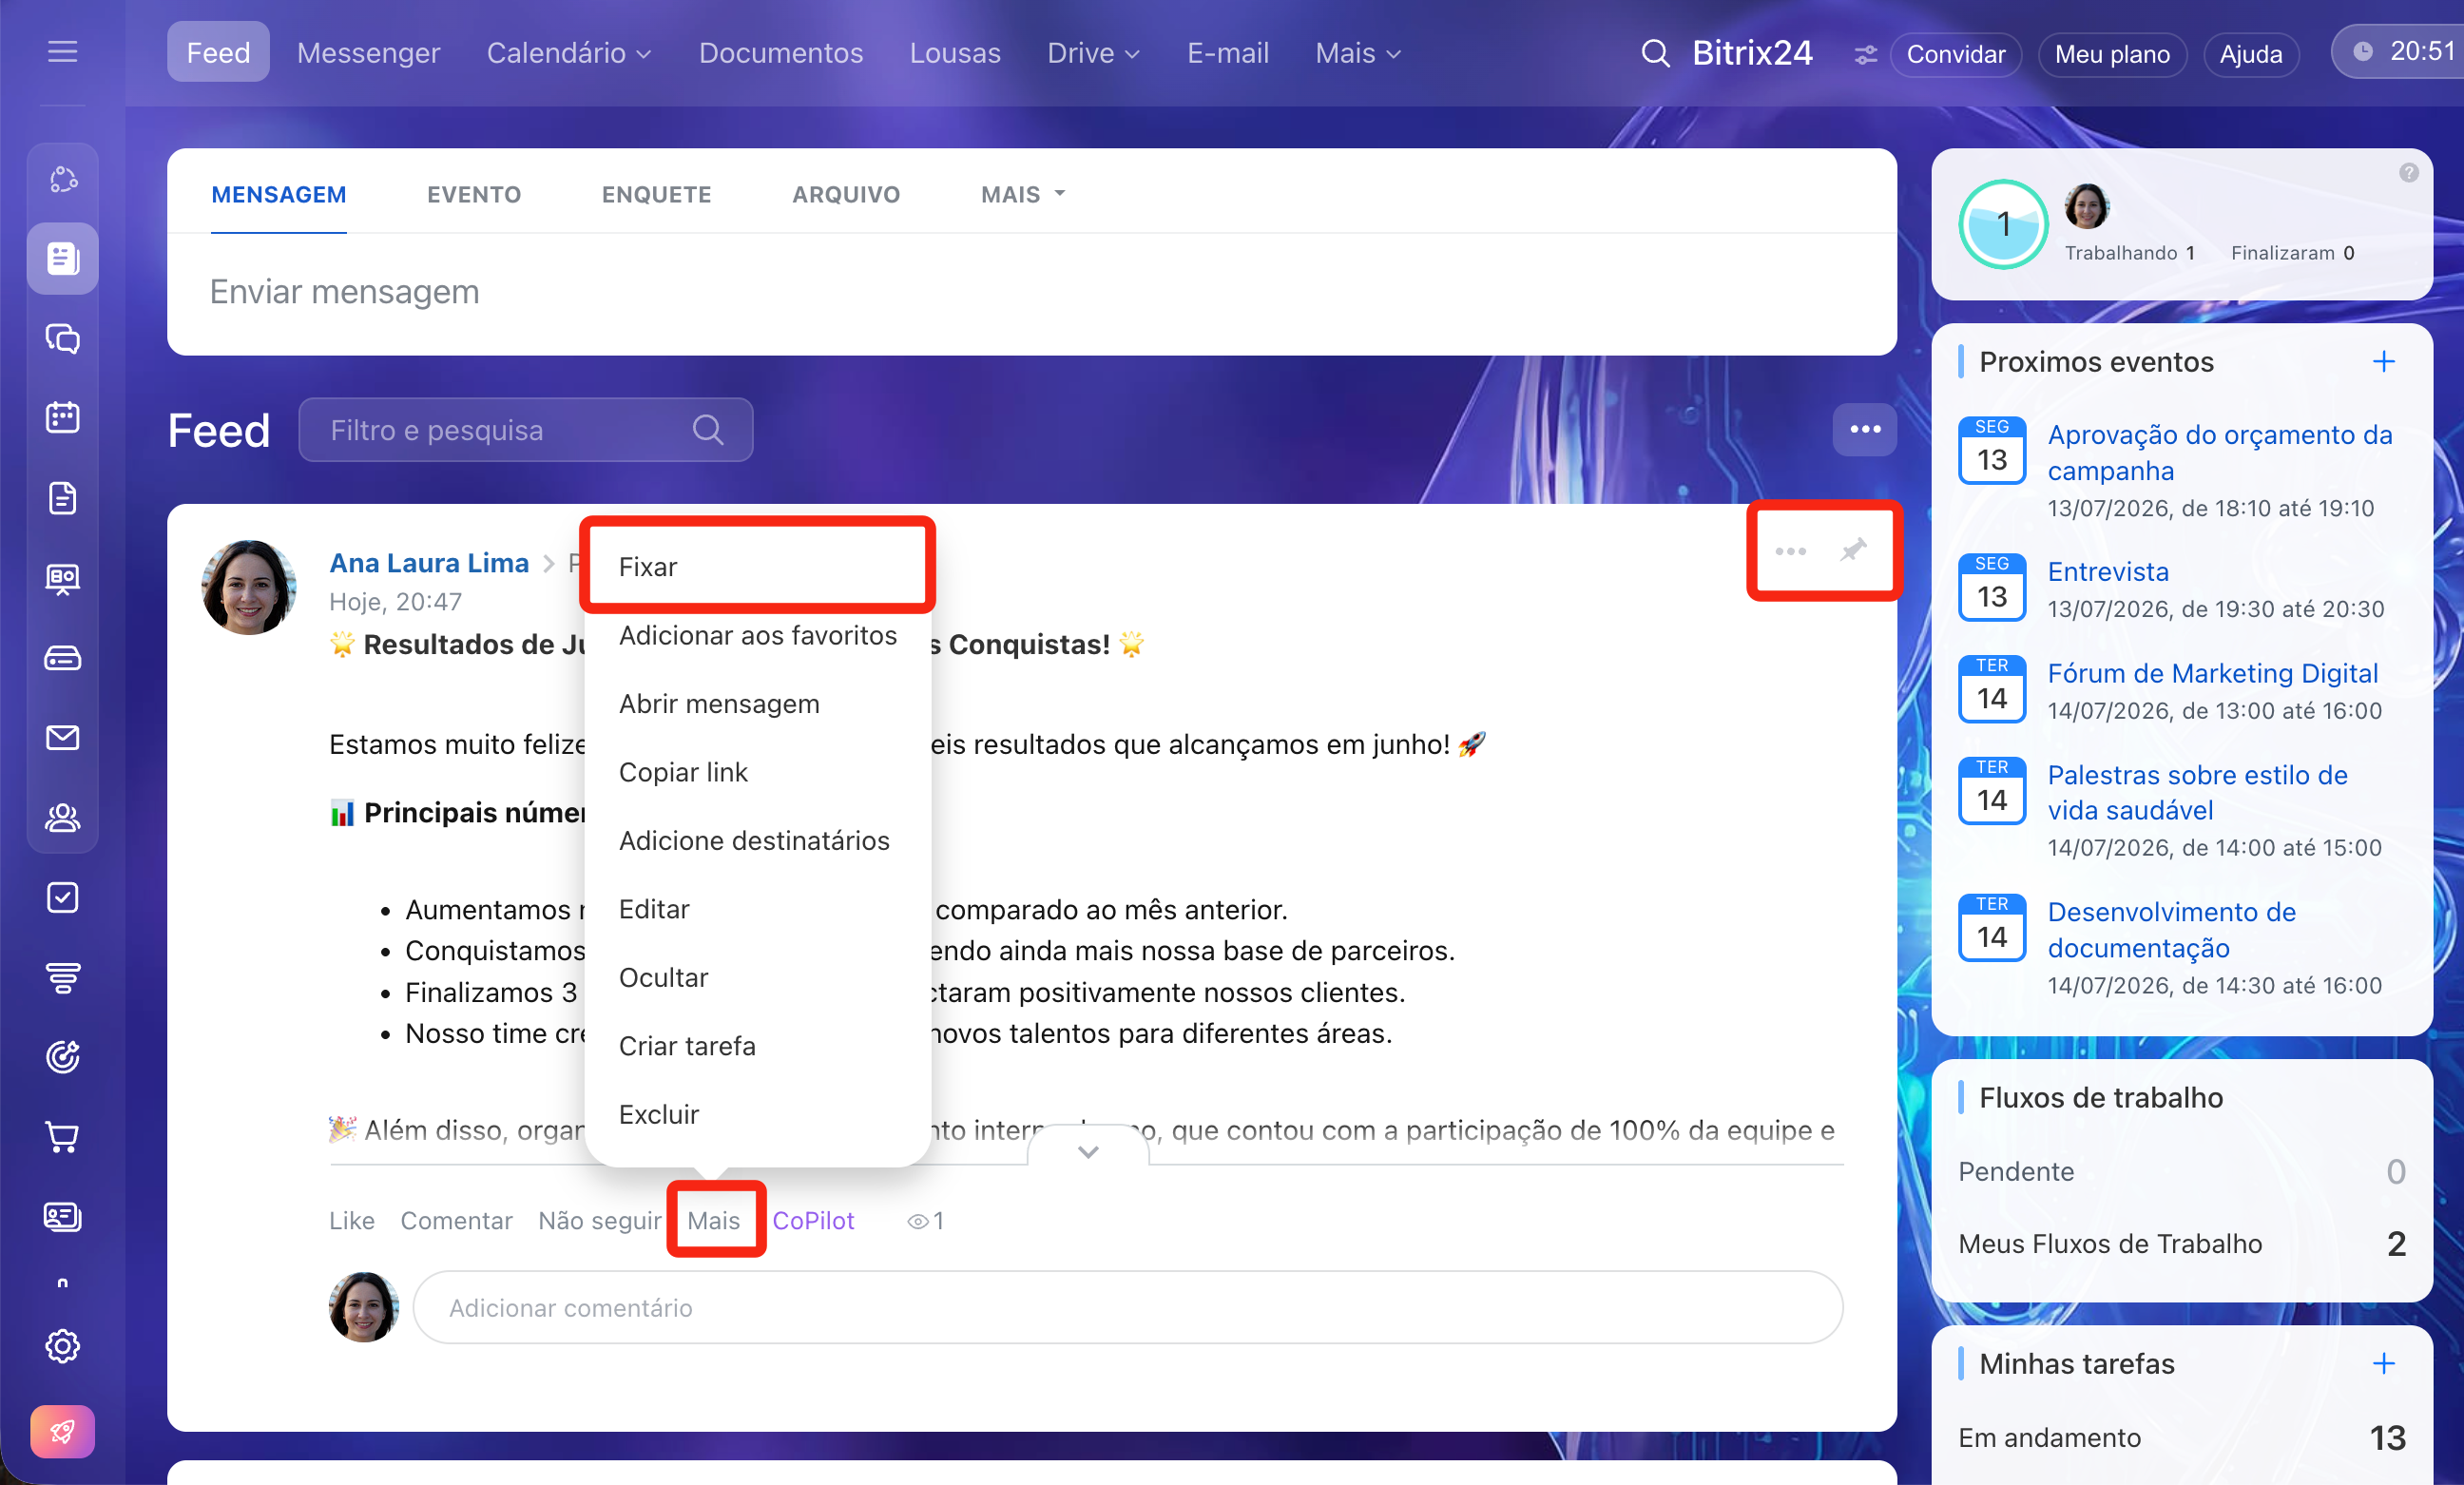Toggle the pin icon on the post
The height and width of the screenshot is (1485, 2464).
point(1853,550)
